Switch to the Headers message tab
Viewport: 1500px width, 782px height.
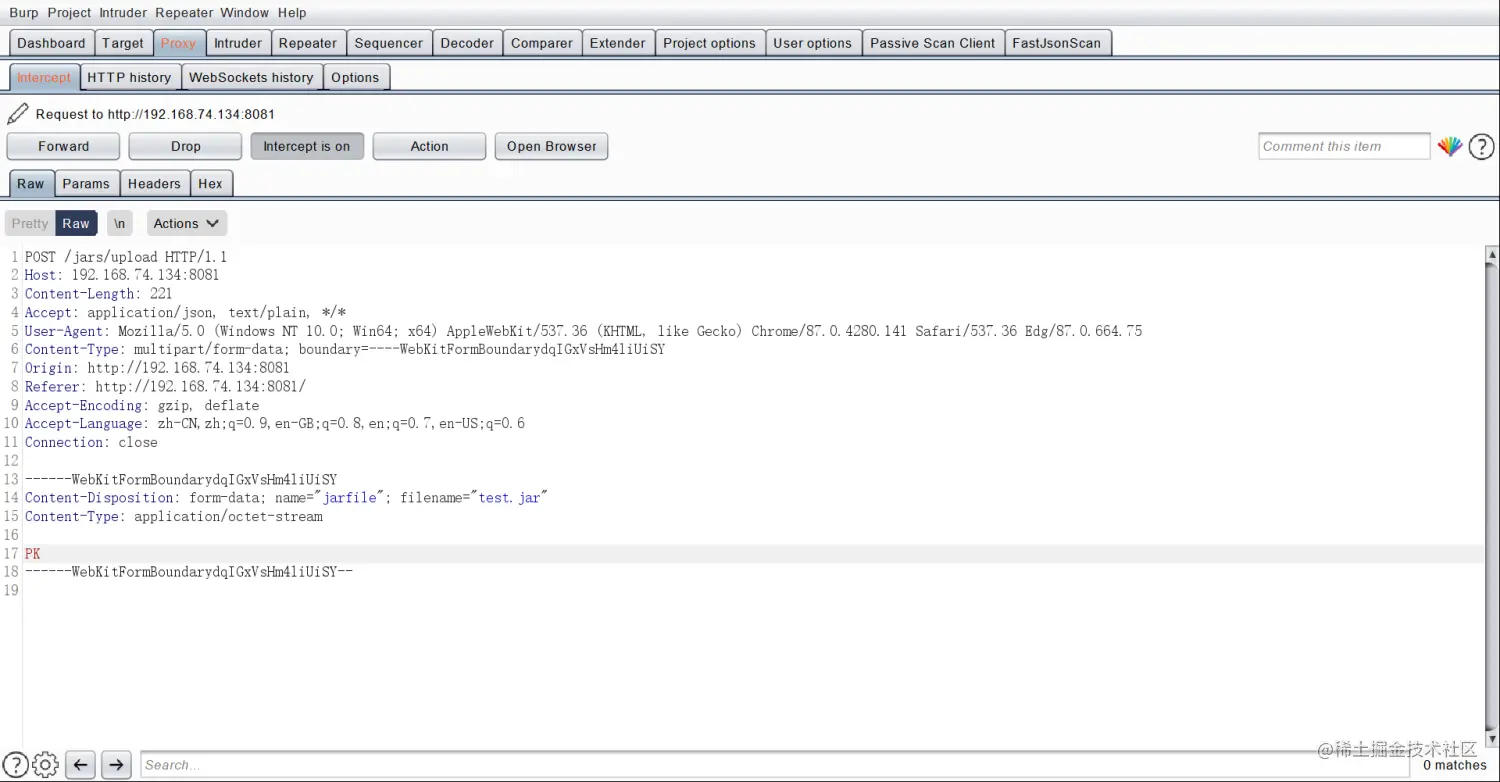tap(154, 183)
